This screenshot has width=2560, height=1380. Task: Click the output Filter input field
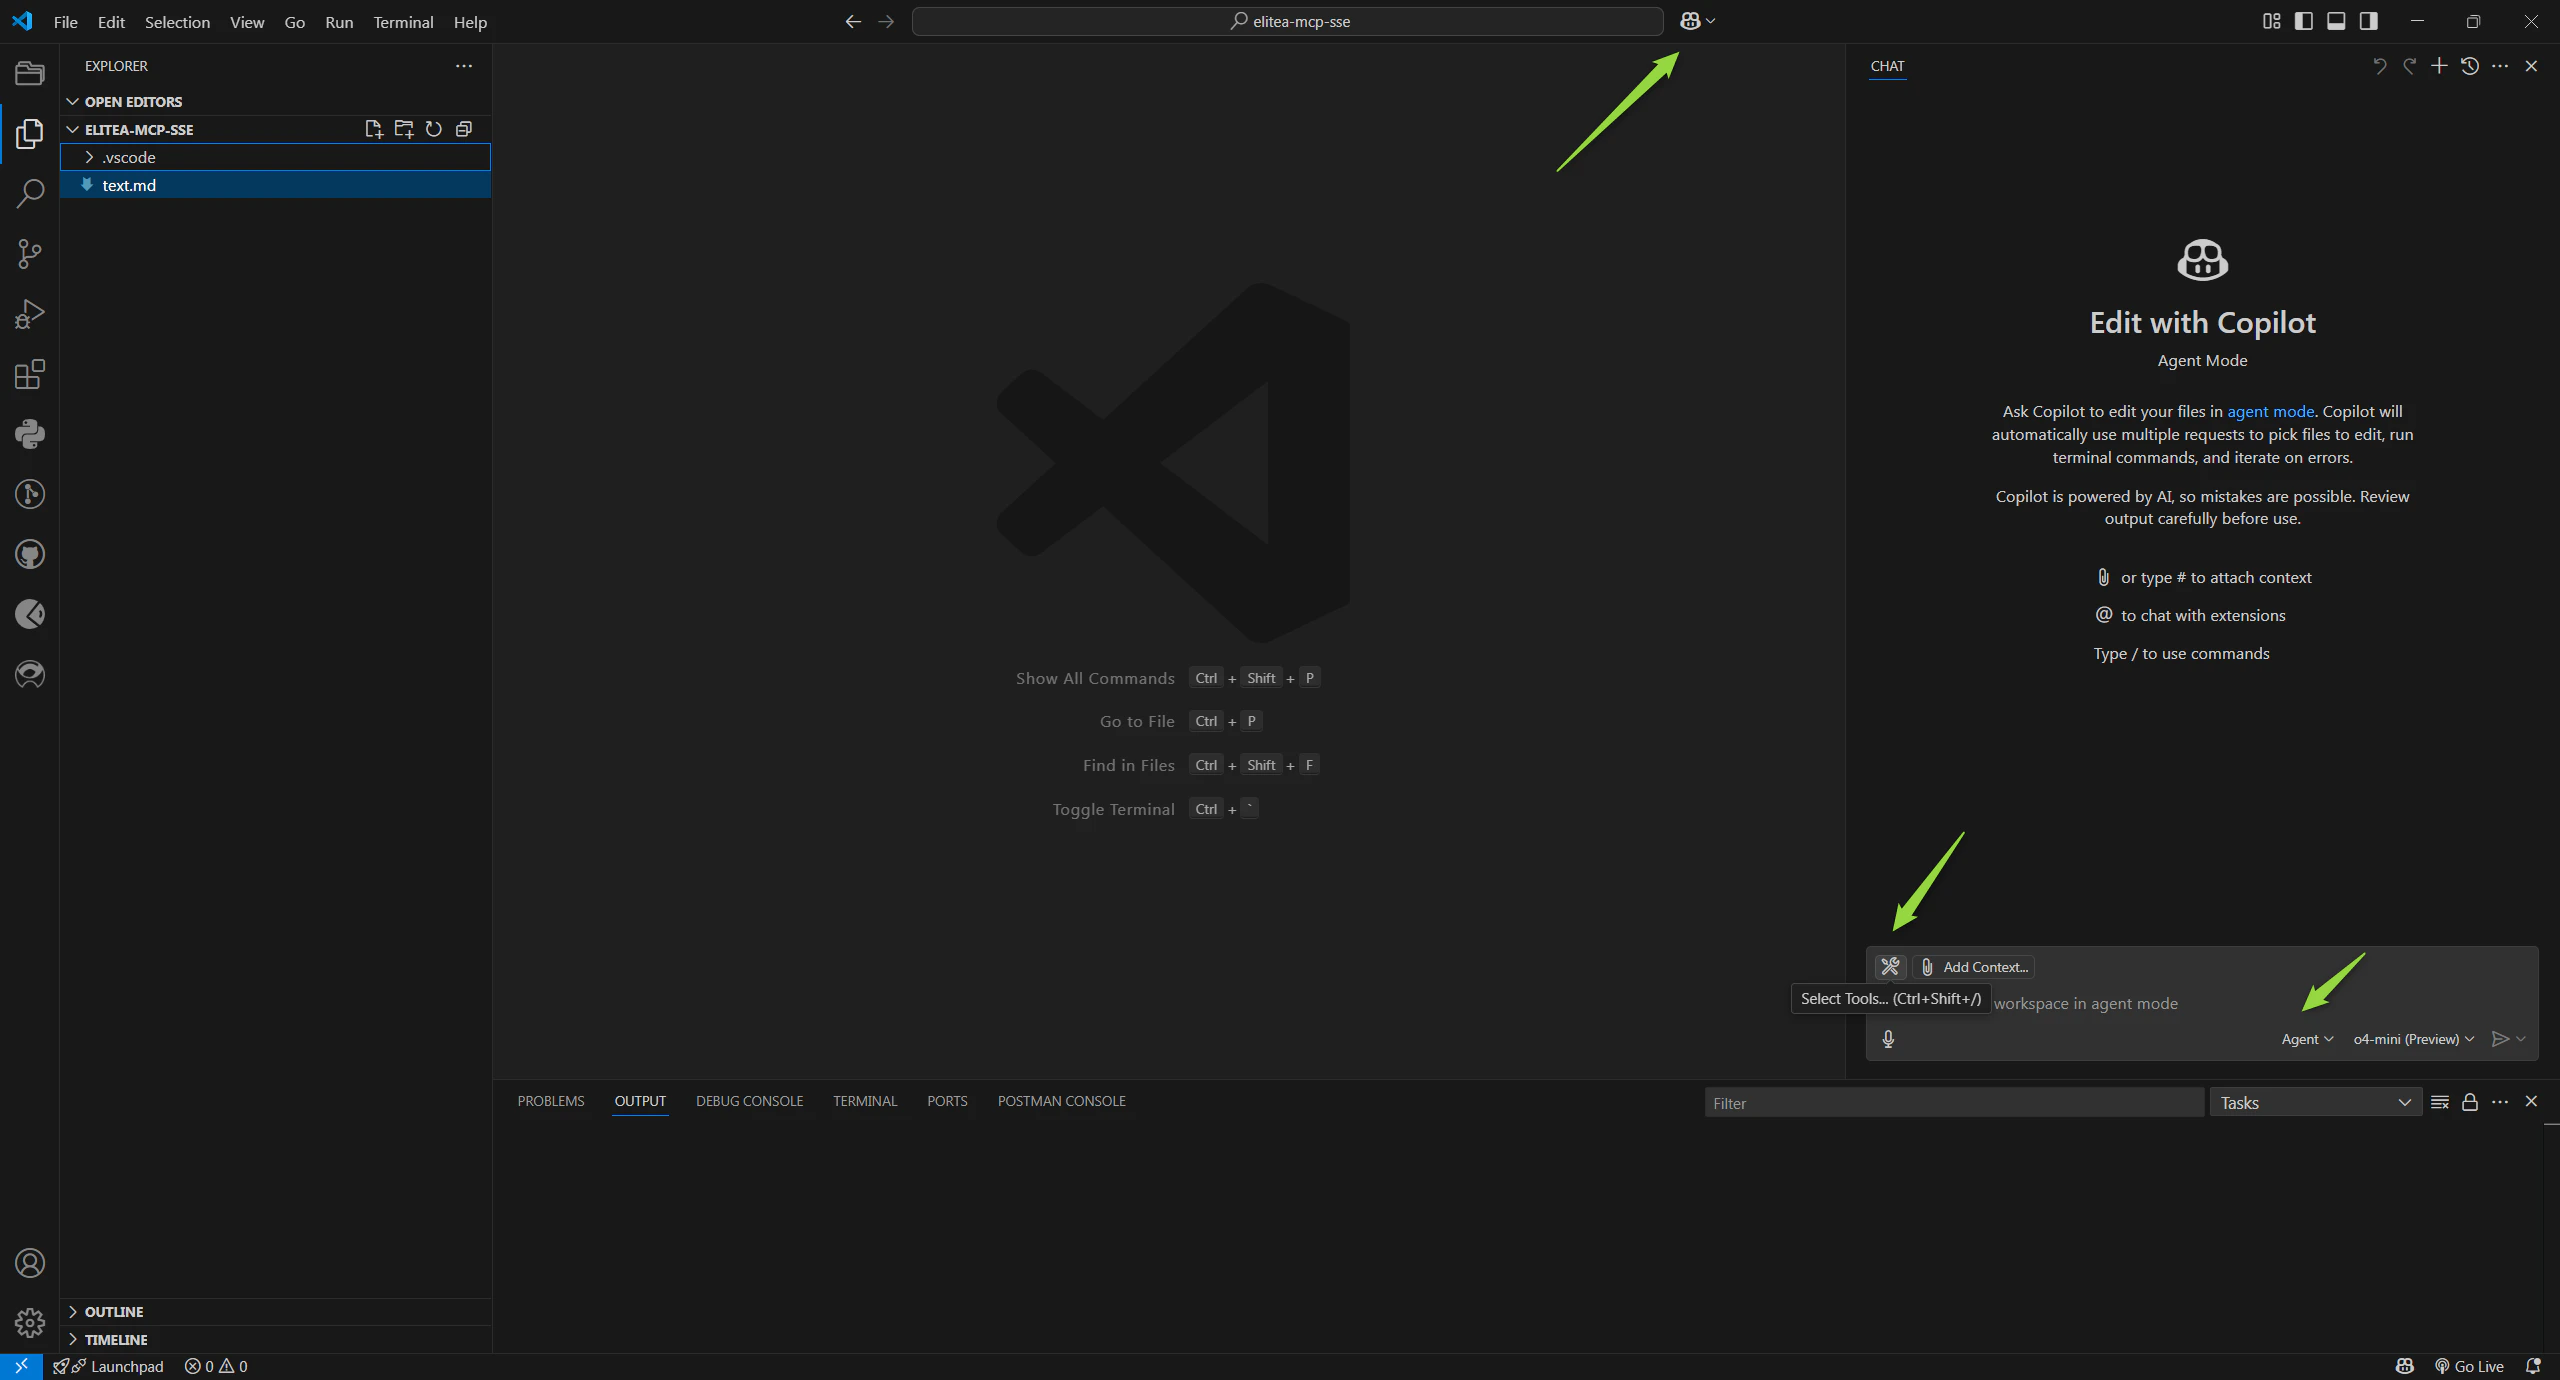(1953, 1103)
